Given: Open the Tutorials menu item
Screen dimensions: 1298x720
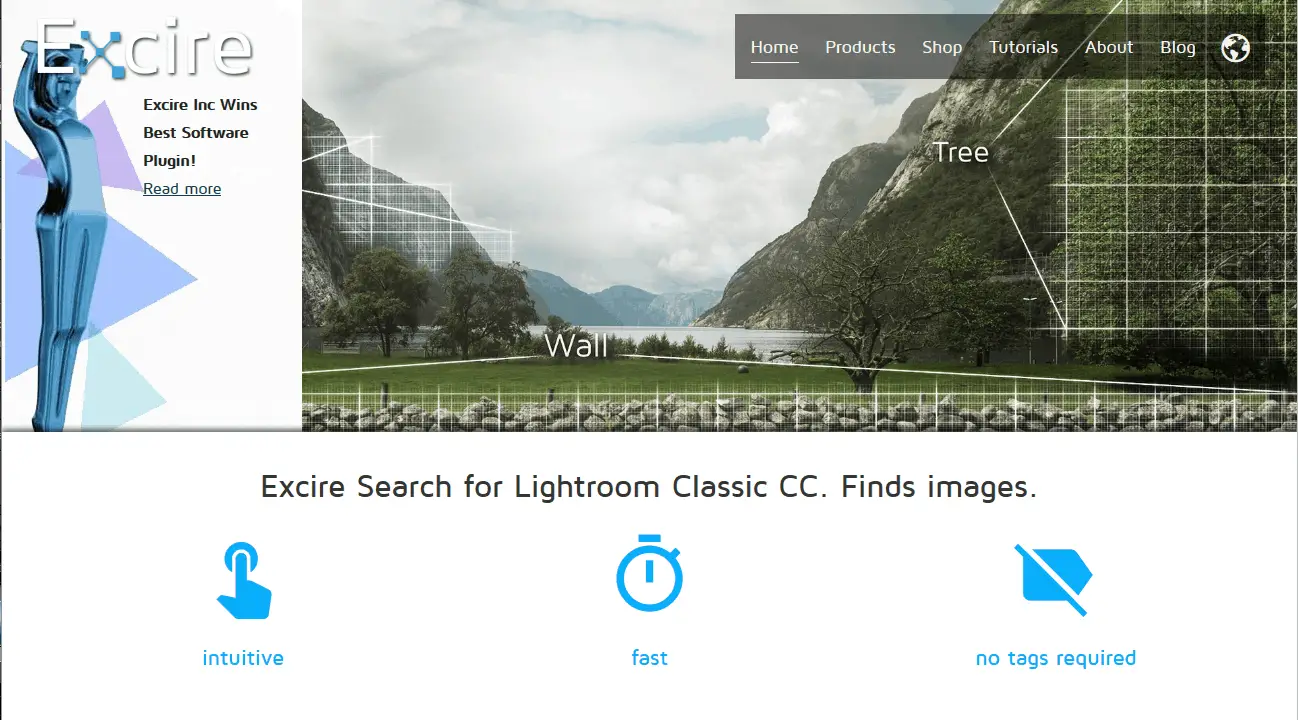Looking at the screenshot, I should [1023, 47].
